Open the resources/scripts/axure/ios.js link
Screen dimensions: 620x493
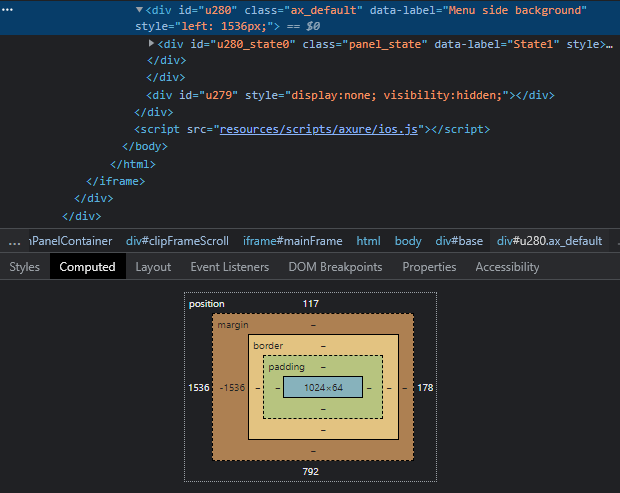[x=319, y=129]
